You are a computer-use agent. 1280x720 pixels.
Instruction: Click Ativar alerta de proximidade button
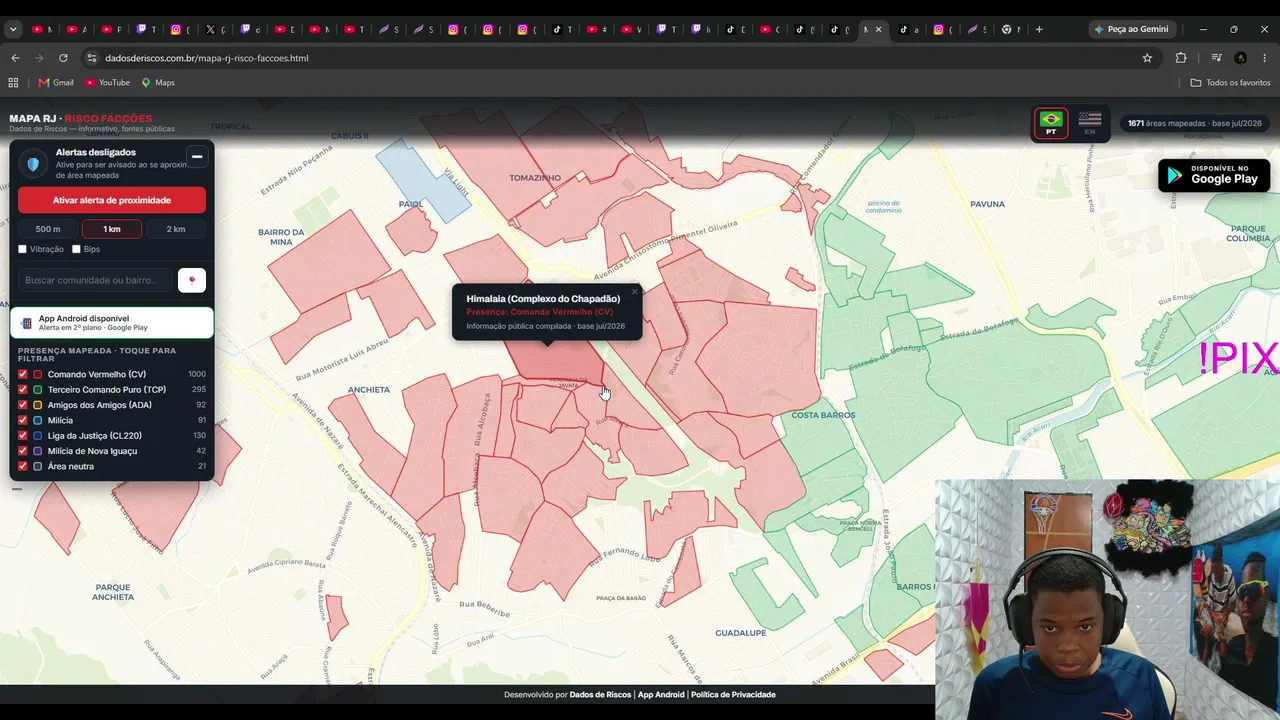[x=112, y=200]
